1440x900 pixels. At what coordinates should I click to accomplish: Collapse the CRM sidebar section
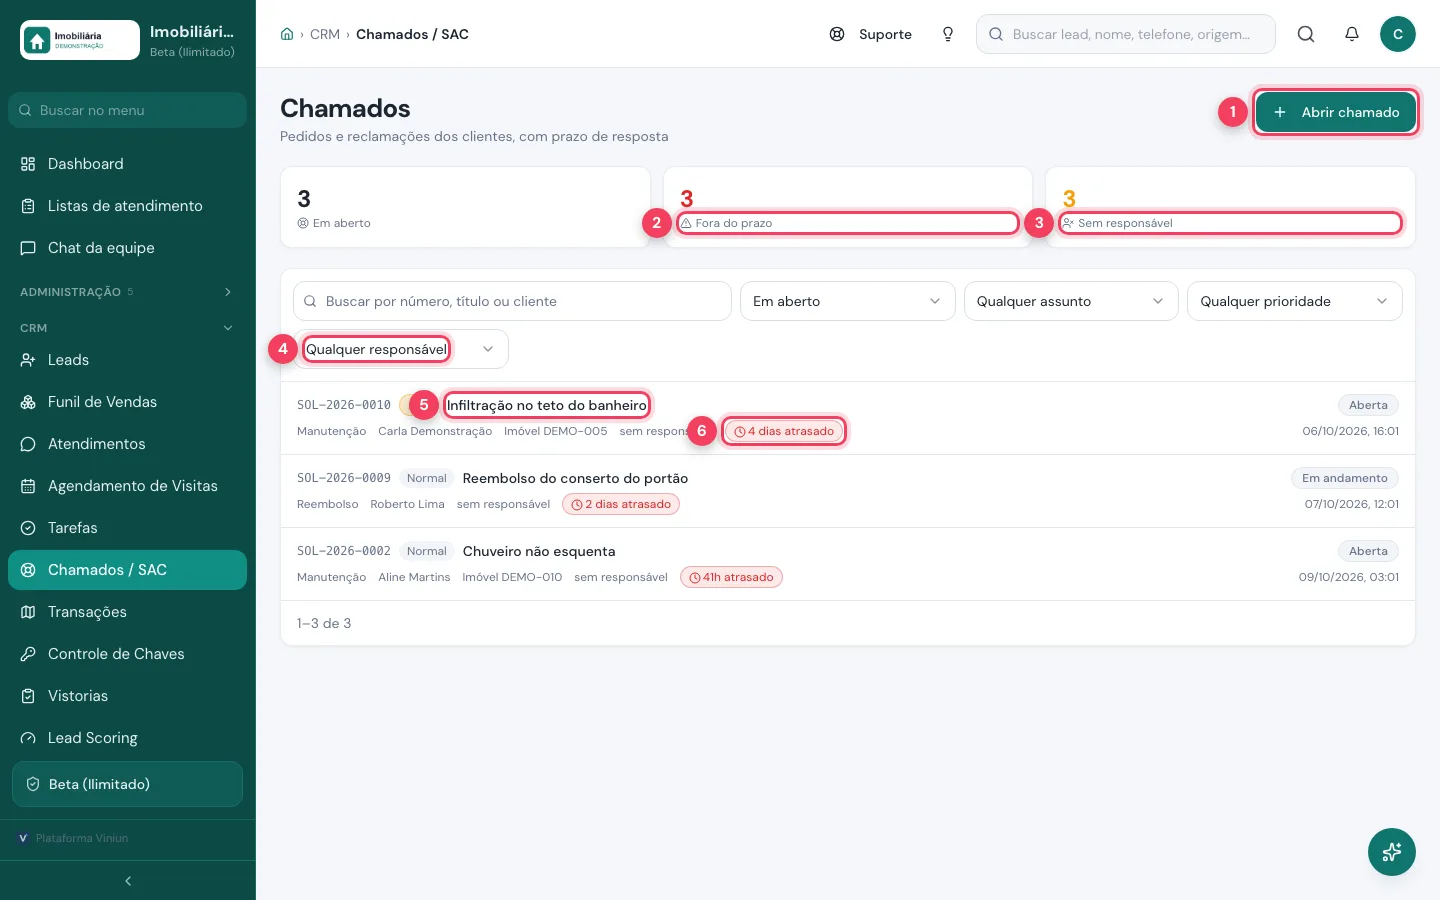[x=127, y=328]
